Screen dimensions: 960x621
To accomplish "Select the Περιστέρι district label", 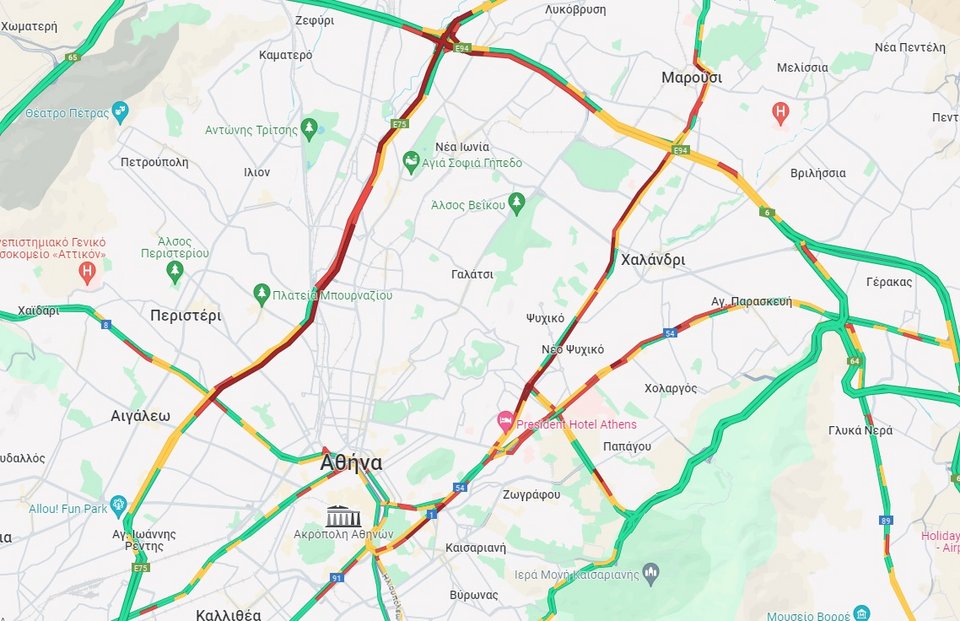I will coord(186,315).
